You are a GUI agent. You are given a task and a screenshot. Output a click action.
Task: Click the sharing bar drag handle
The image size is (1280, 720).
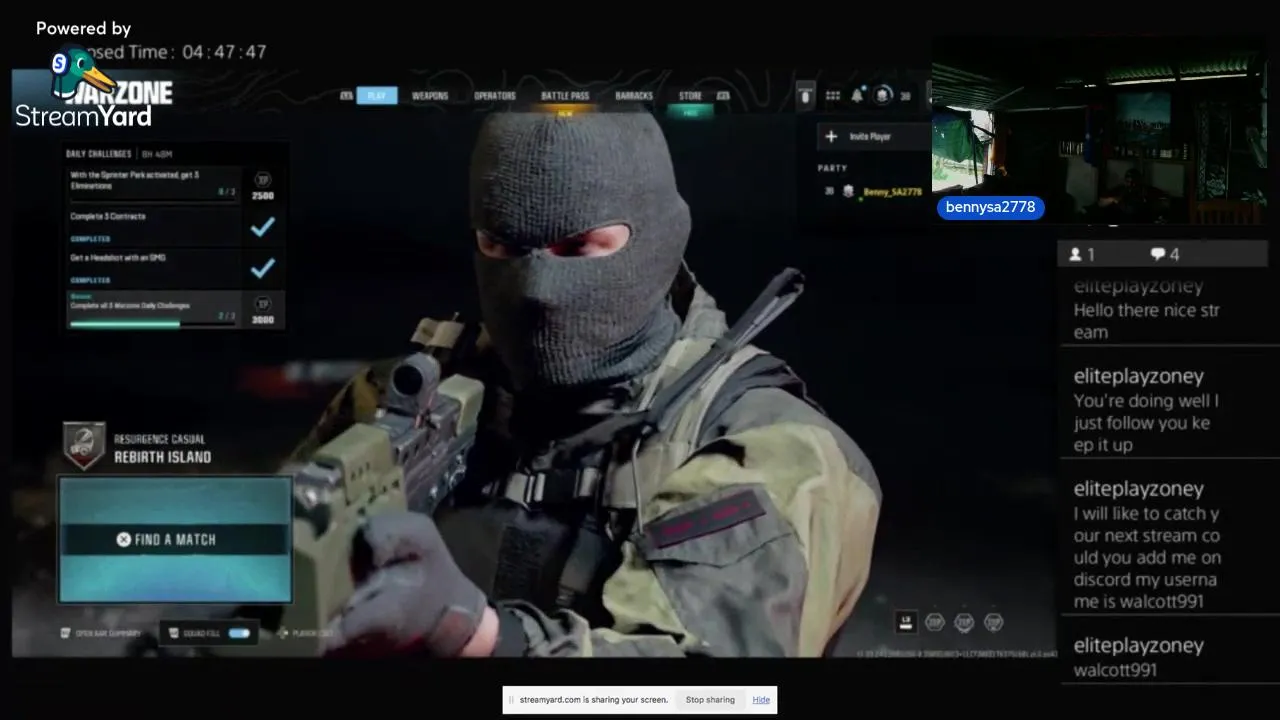click(x=511, y=700)
